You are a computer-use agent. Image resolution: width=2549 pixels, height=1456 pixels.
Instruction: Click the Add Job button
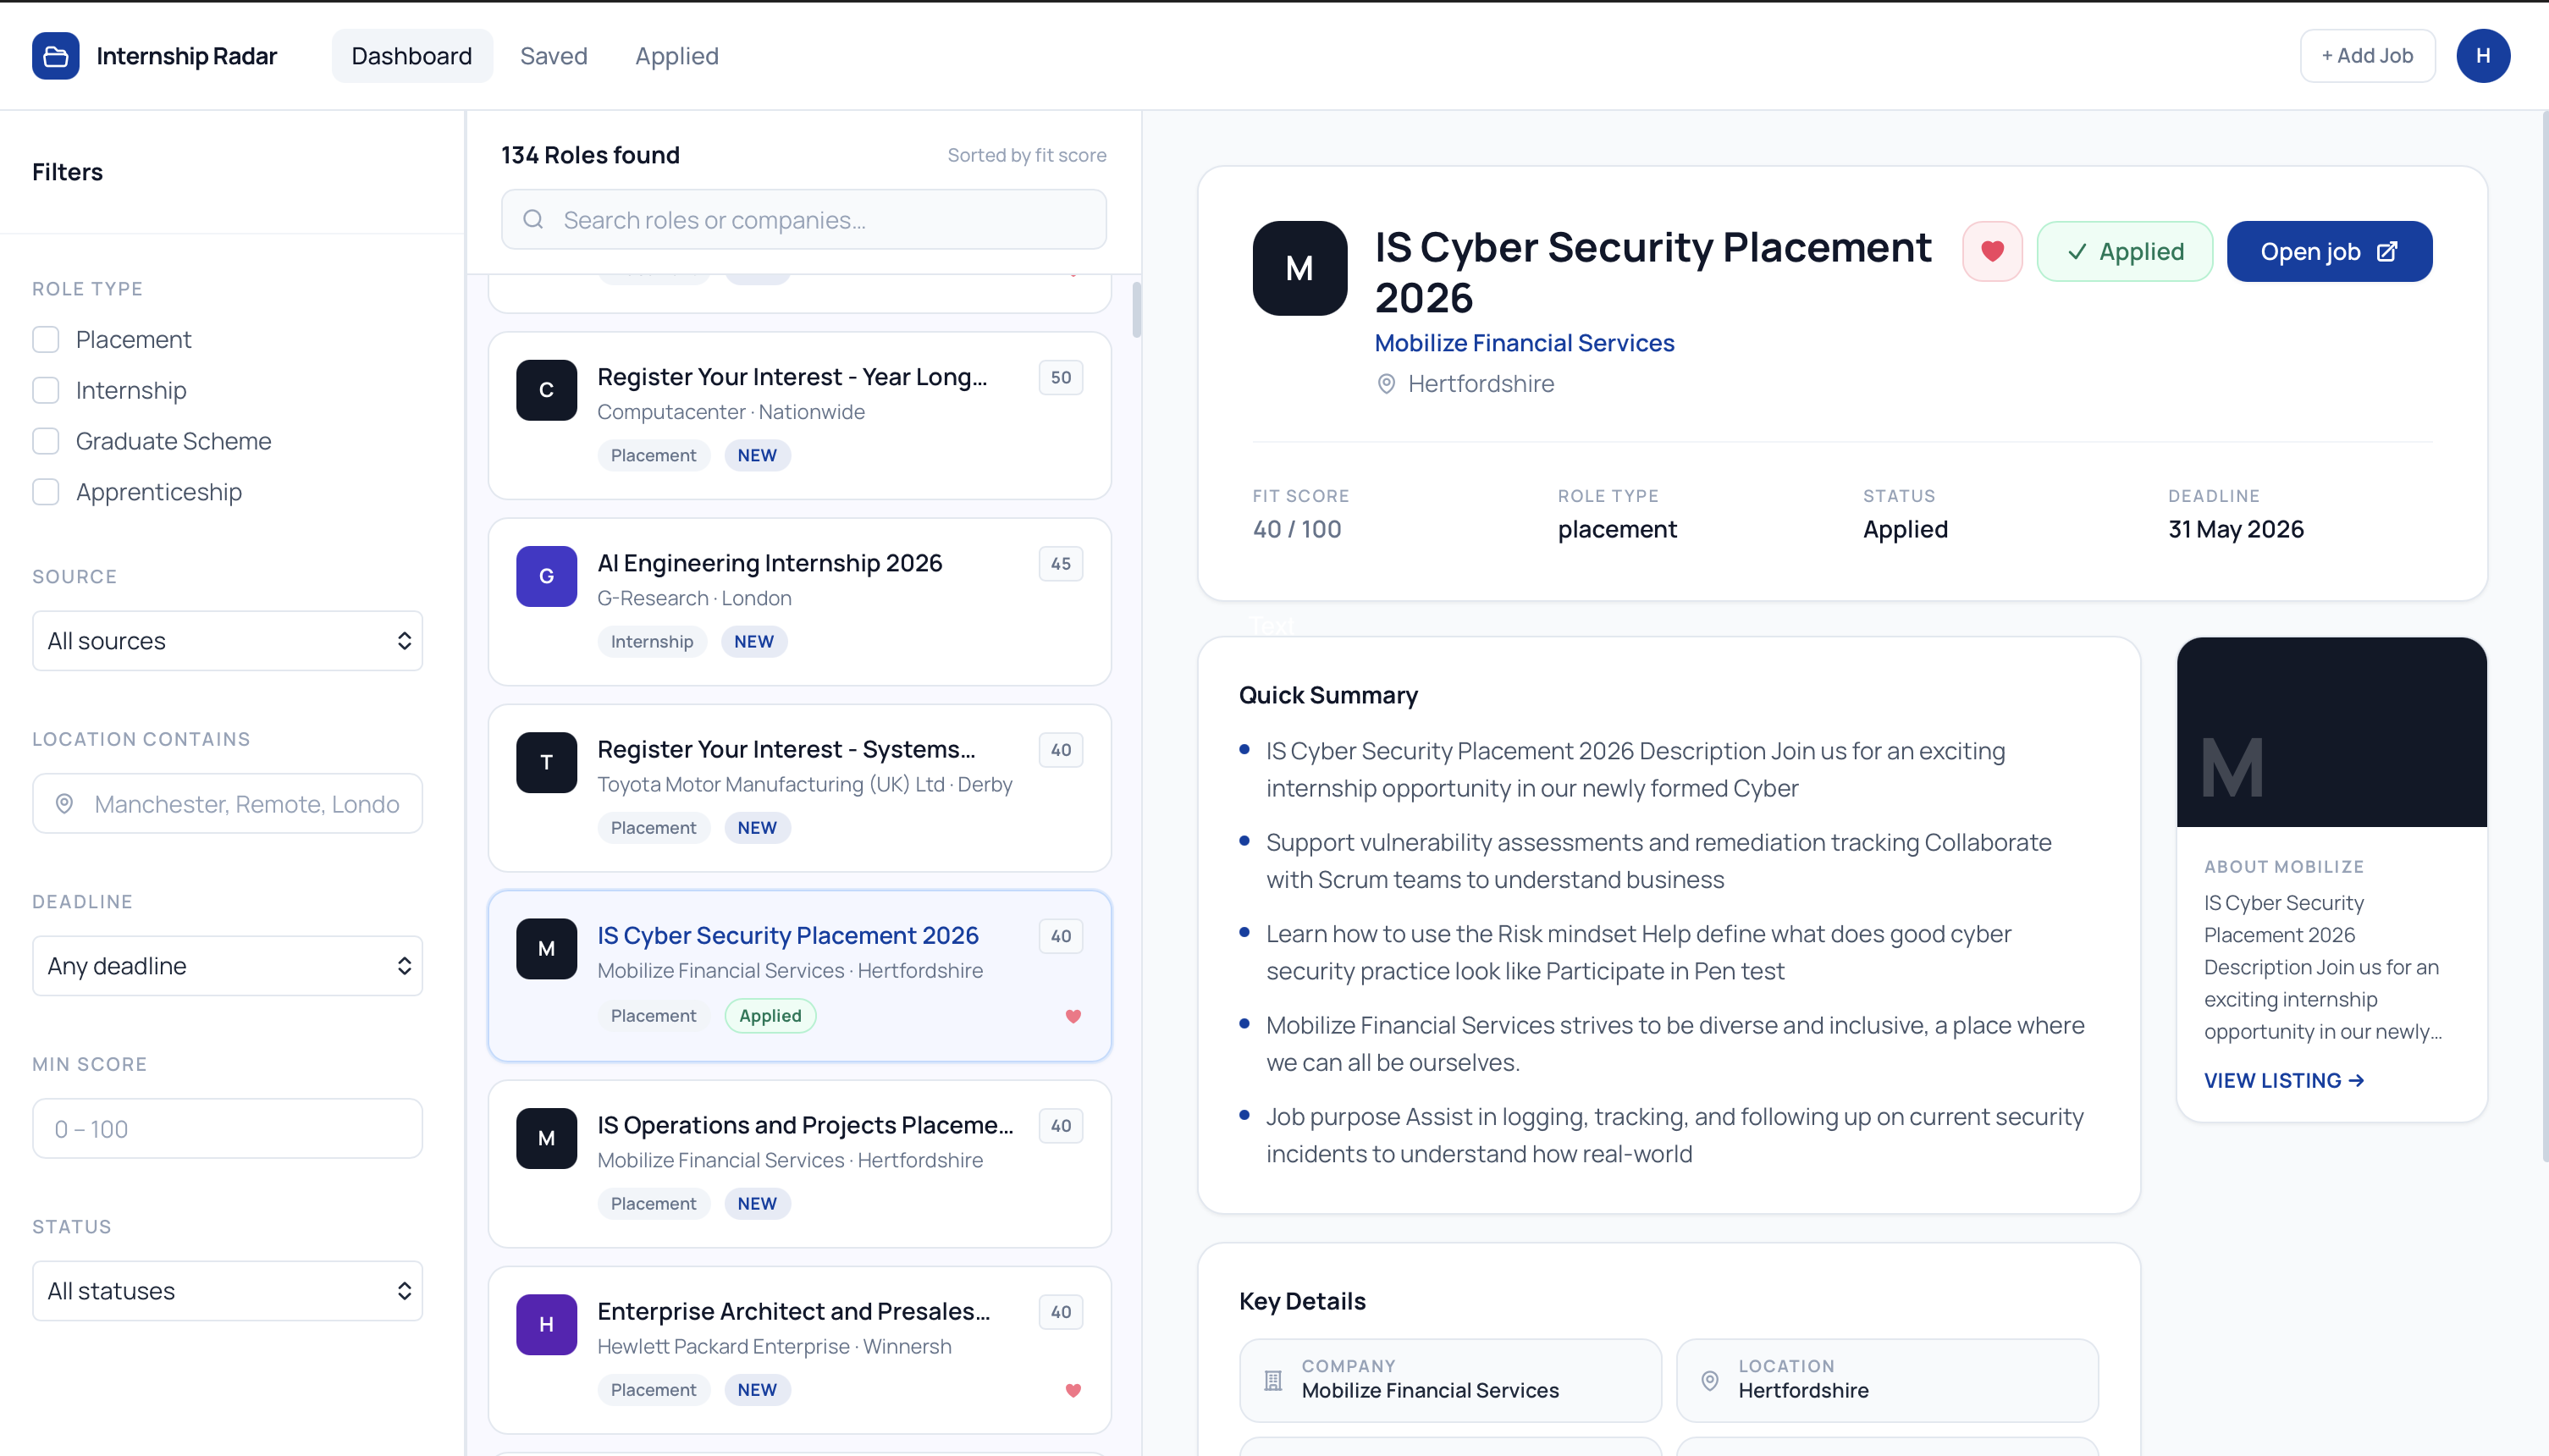2367,56
